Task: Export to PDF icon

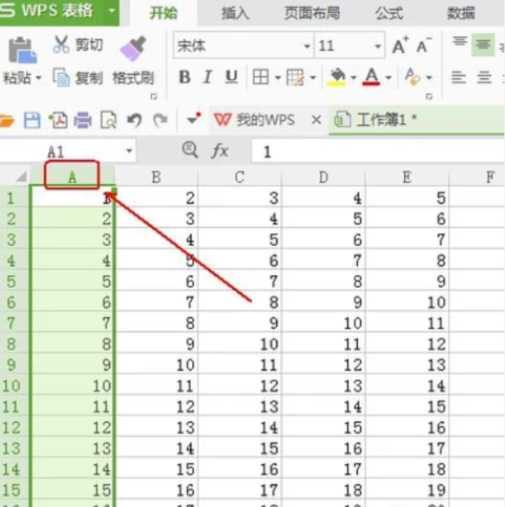Action: [x=58, y=120]
